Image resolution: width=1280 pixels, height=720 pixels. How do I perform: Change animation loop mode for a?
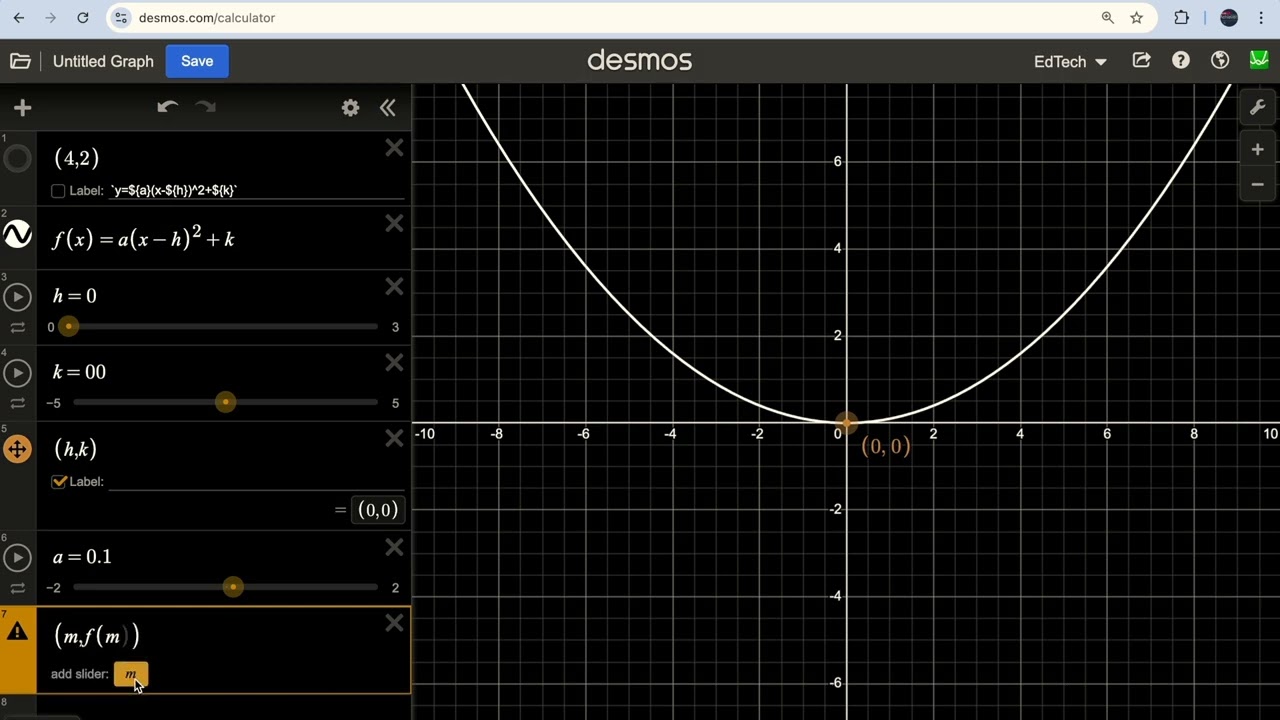tap(17, 588)
